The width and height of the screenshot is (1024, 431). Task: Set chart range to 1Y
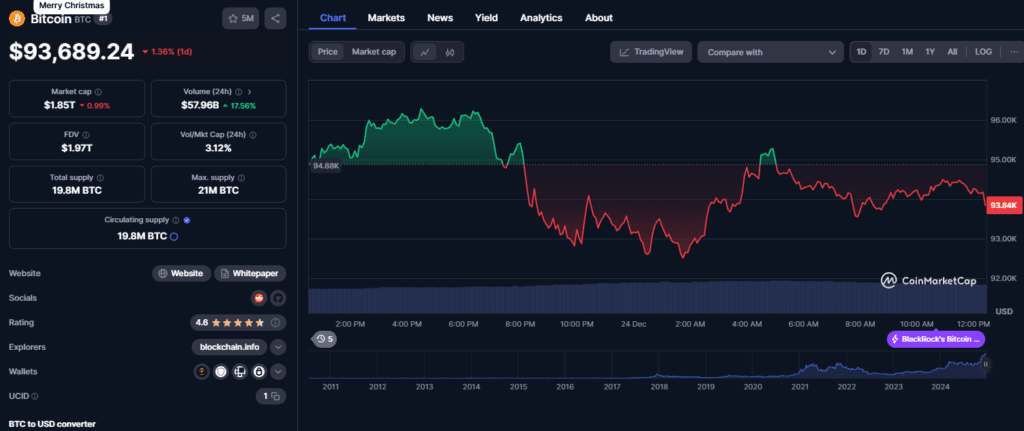tap(930, 52)
